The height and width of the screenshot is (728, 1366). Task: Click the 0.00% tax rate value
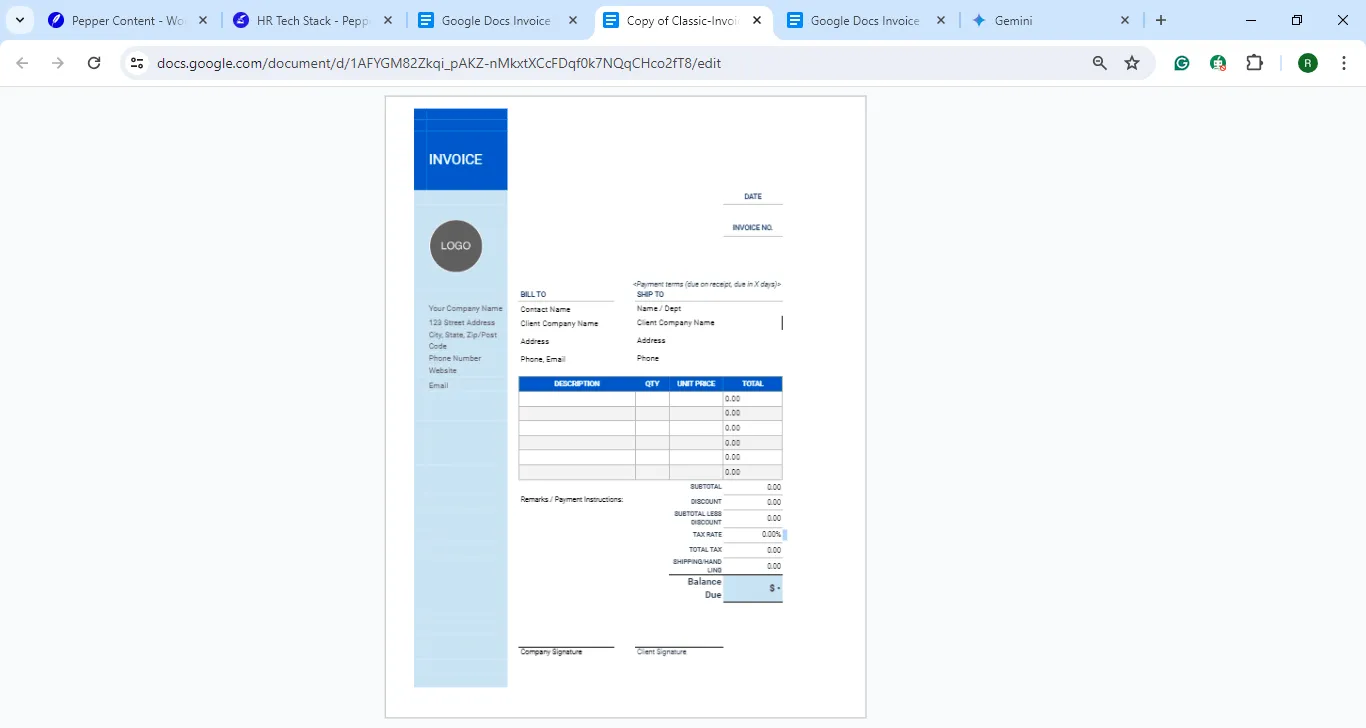pos(771,535)
